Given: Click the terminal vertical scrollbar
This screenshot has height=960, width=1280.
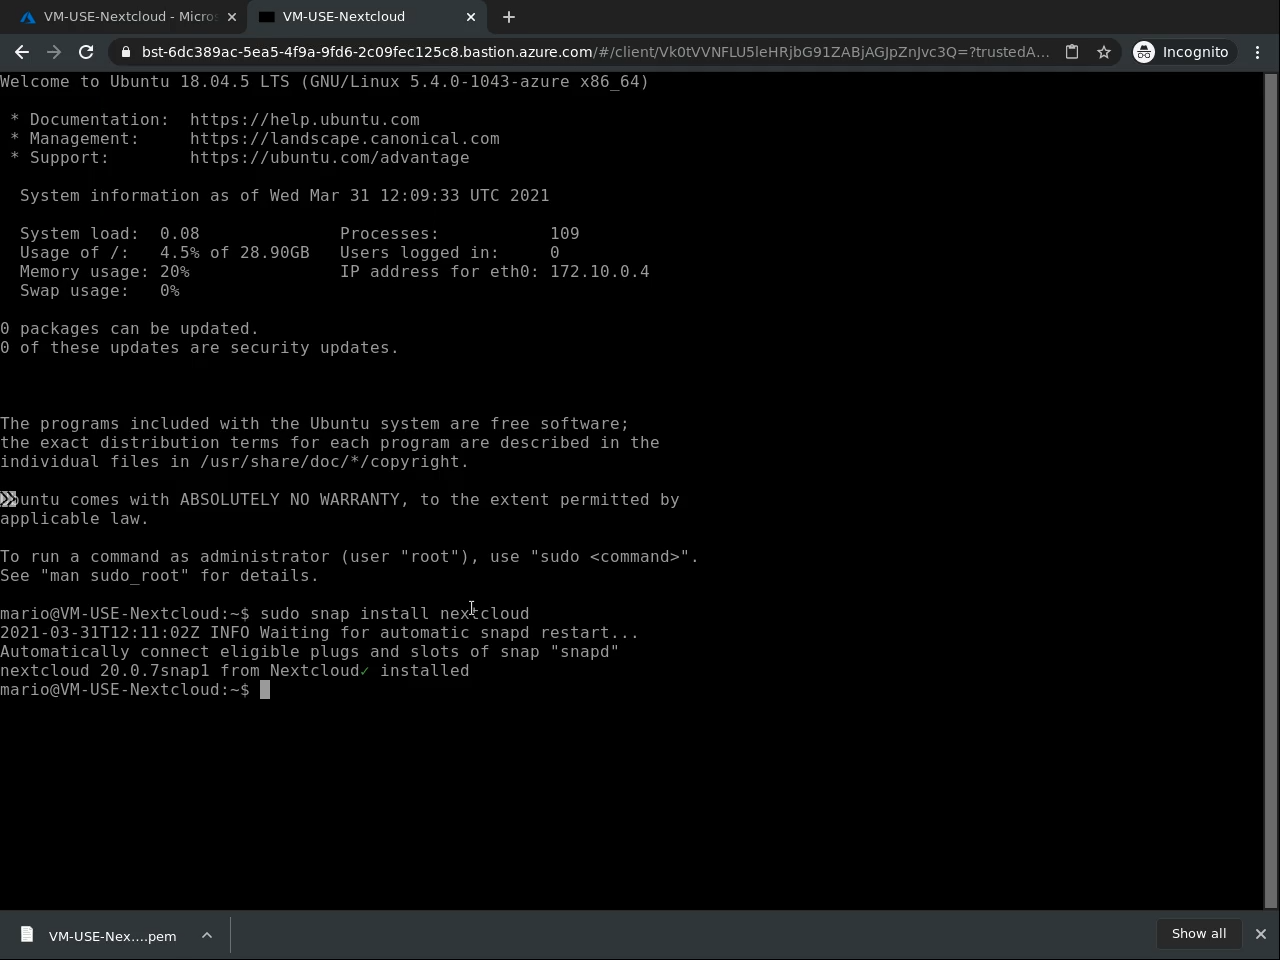Looking at the screenshot, I should (x=1271, y=490).
